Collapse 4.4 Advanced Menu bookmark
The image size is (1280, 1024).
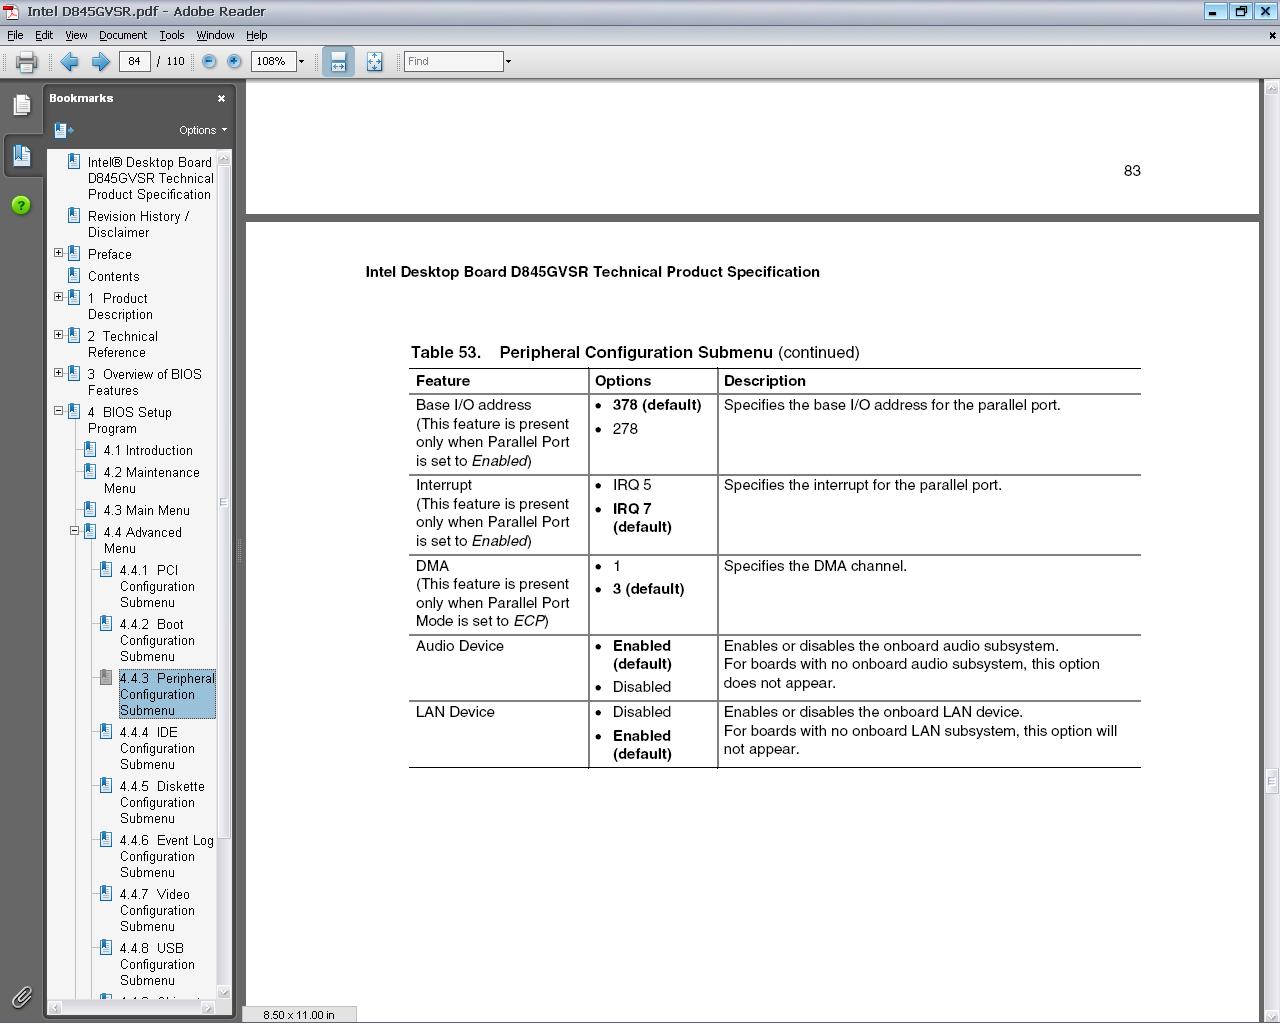(74, 531)
